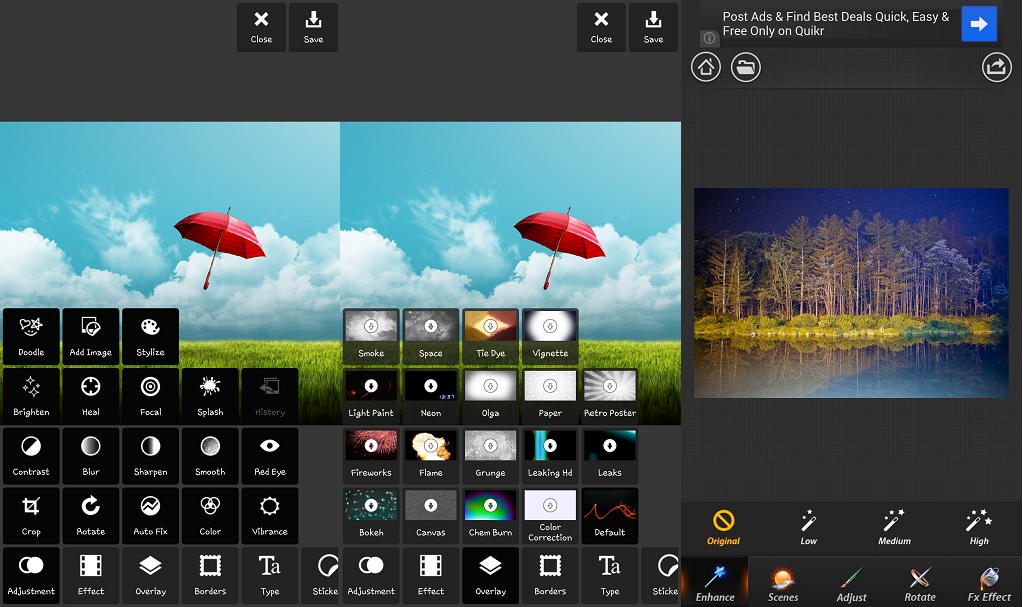Select Original enhancement level
1023x607 pixels.
(x=723, y=527)
